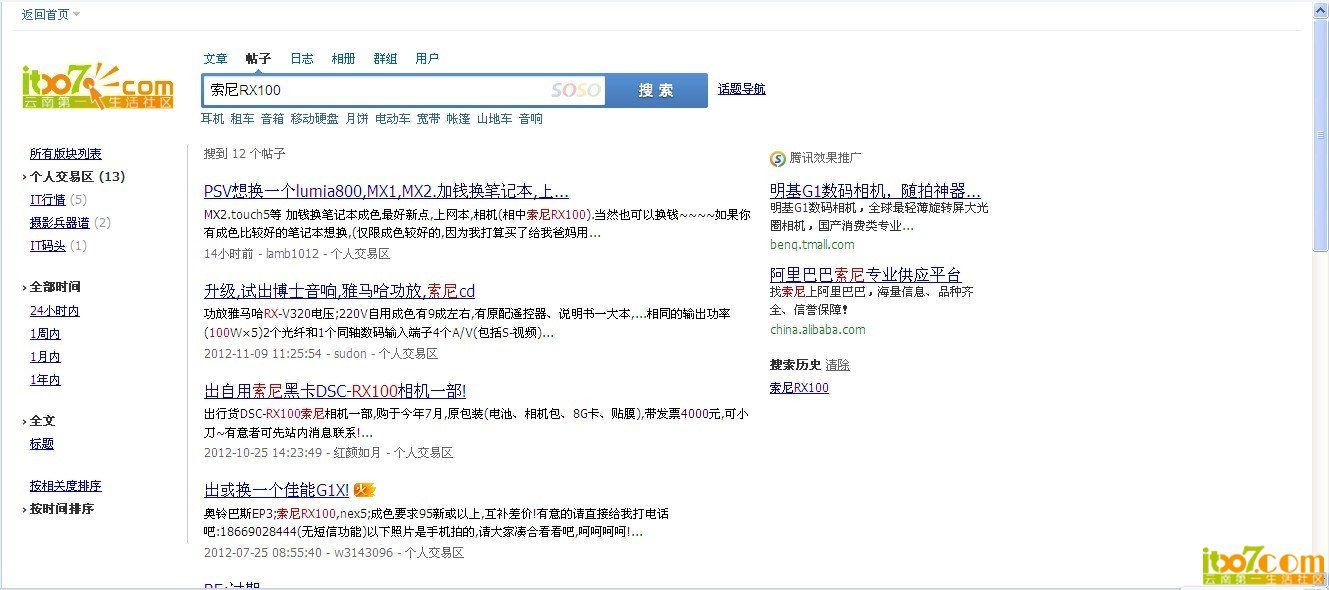This screenshot has height=590, width=1329.
Task: Search the hot keyword 月饼
Action: [356, 119]
